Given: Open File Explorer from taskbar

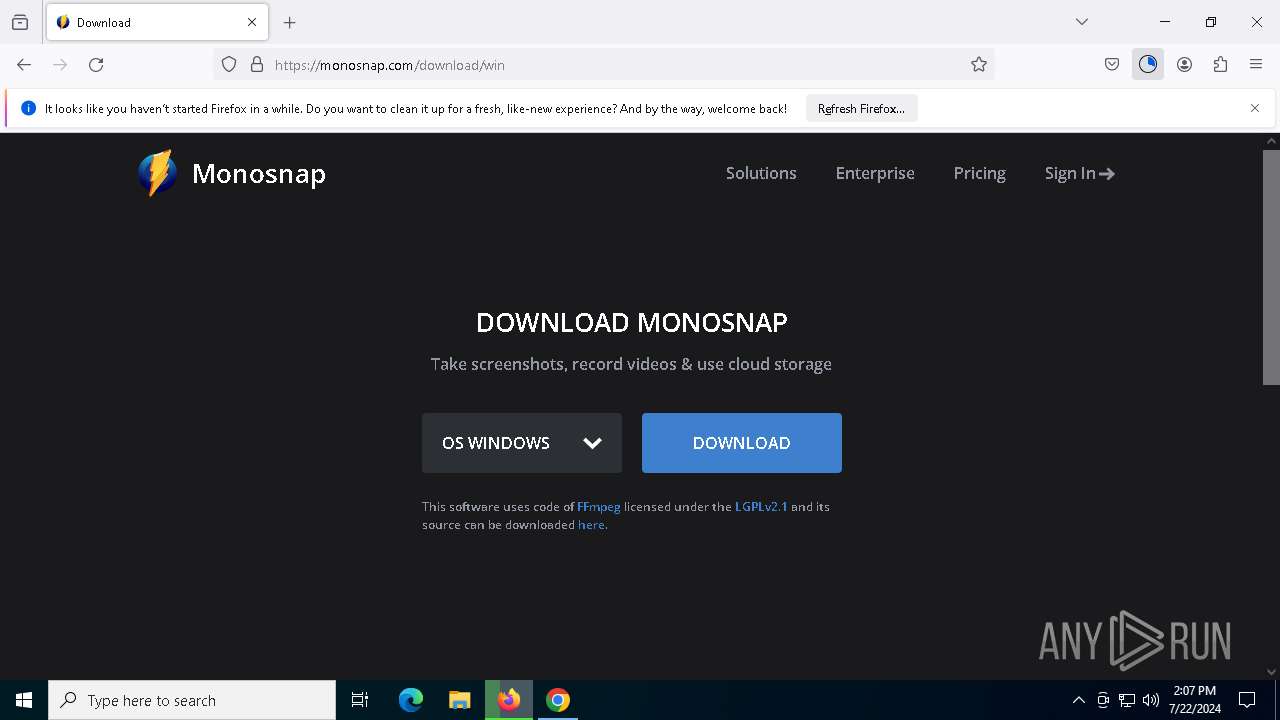Looking at the screenshot, I should pos(460,700).
